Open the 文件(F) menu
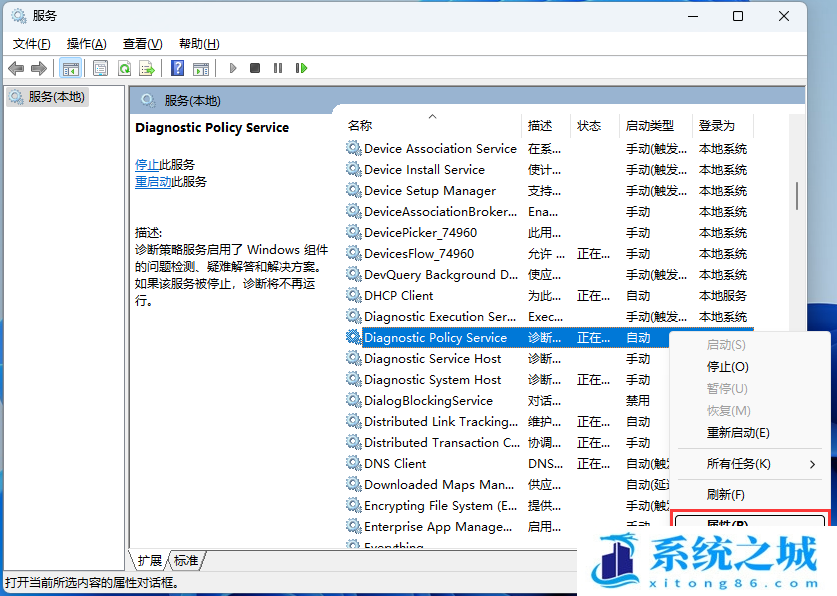The height and width of the screenshot is (596, 837). tap(31, 44)
